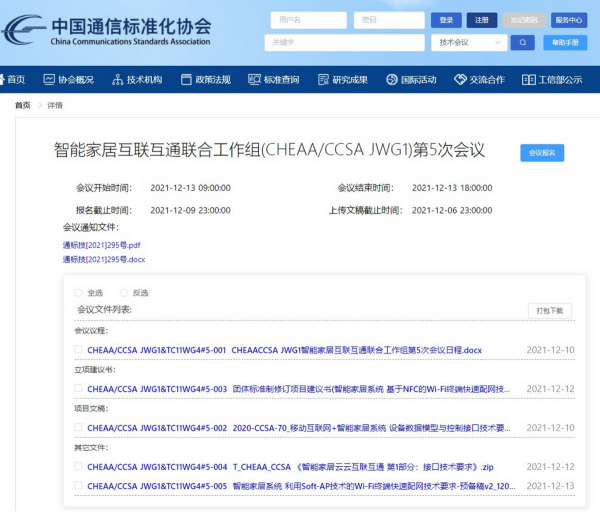Open the 2020-CCSA-70 file link

(299, 427)
